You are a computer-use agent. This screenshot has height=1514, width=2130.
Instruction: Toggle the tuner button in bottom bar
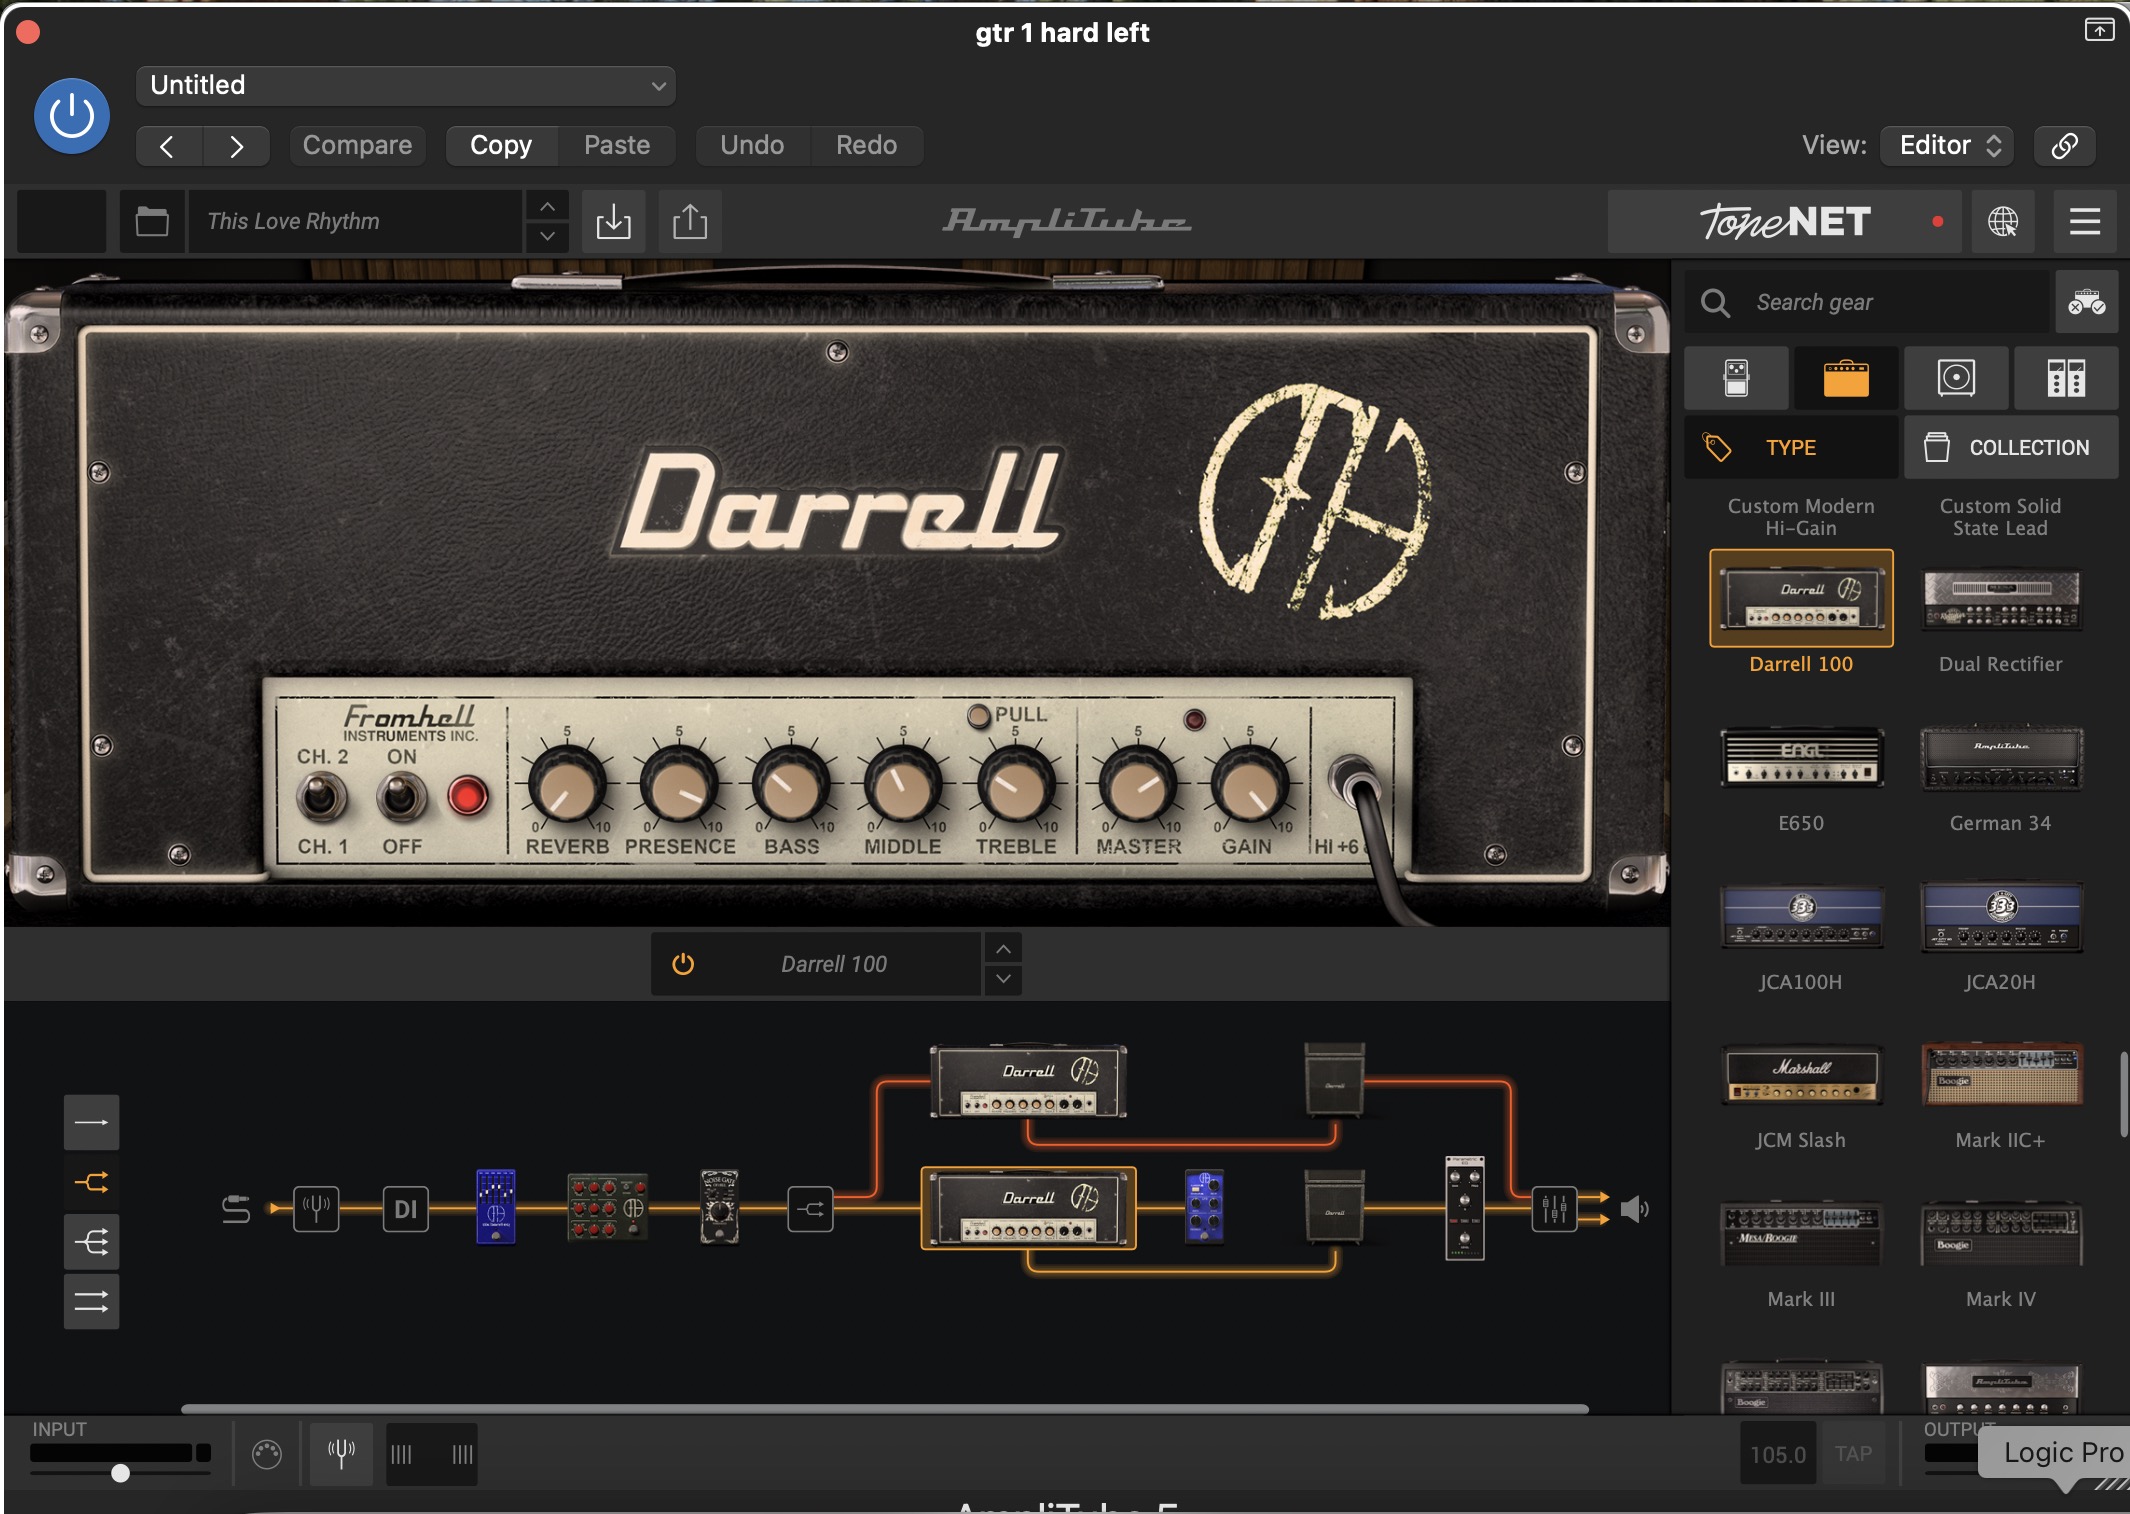tap(341, 1453)
